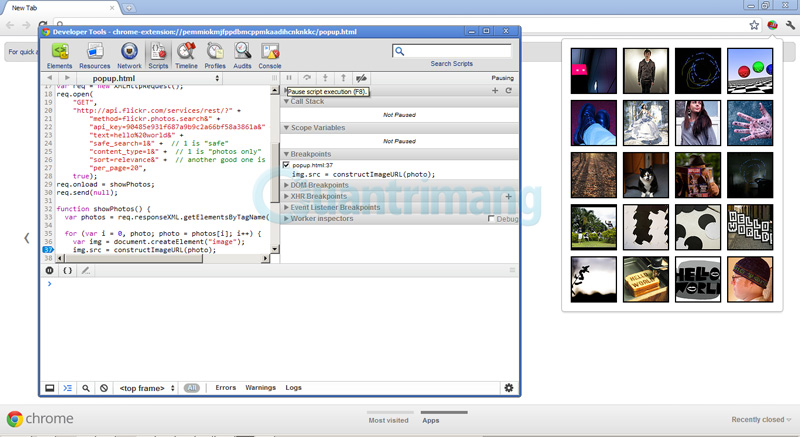The height and width of the screenshot is (437, 800).
Task: Open the Audits panel
Action: pos(242,56)
